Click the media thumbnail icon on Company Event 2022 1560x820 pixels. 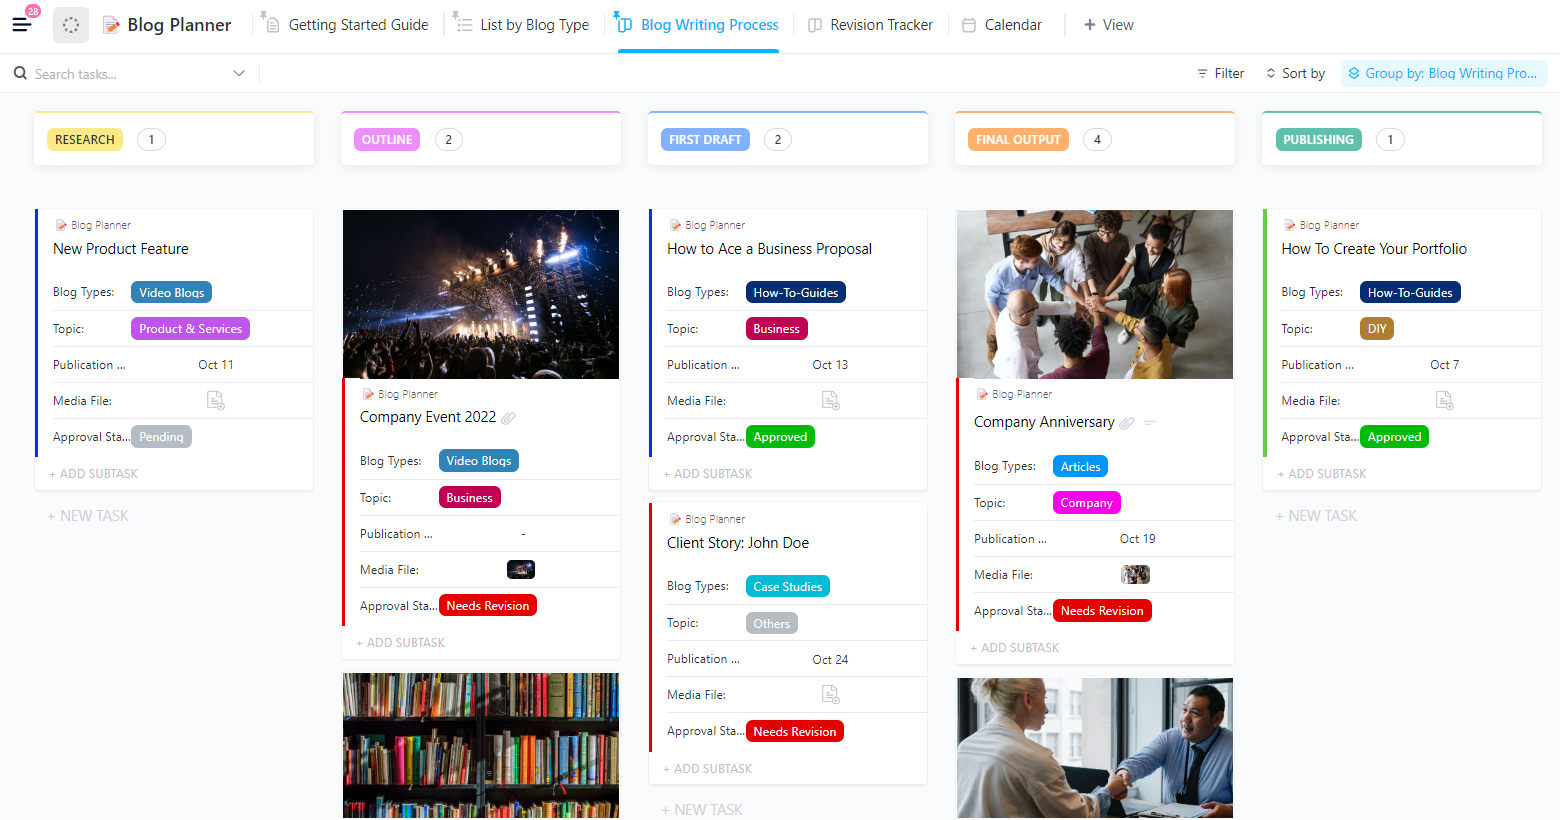click(521, 569)
